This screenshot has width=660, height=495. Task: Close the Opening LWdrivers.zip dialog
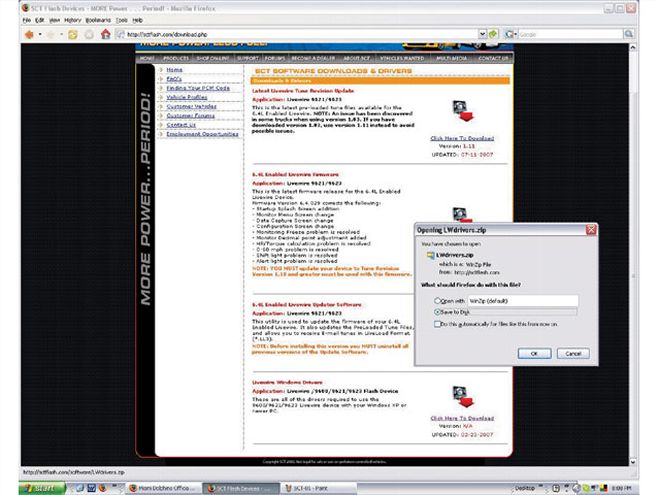click(591, 229)
